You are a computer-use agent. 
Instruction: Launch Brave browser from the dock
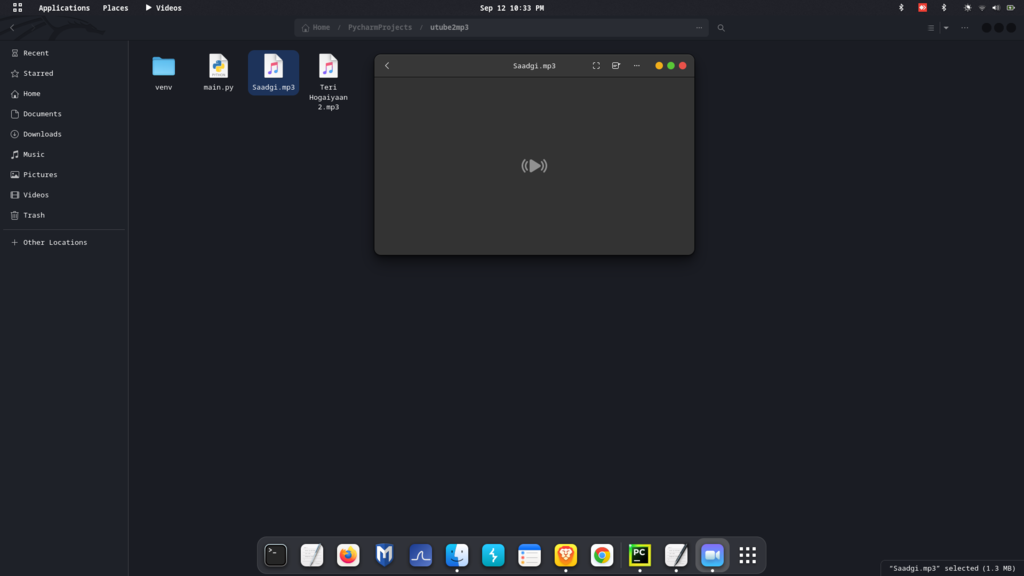click(x=566, y=555)
